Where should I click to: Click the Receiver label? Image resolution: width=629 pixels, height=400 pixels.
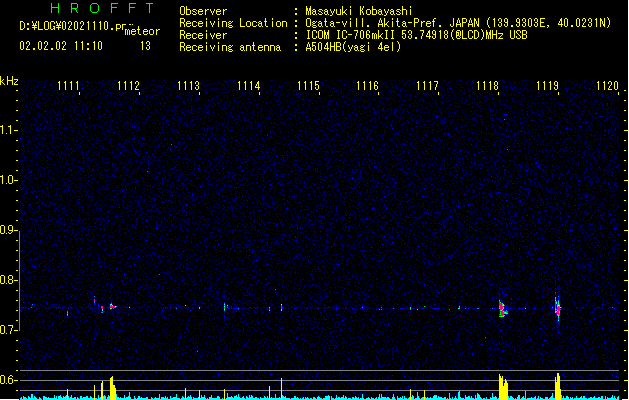pos(203,35)
